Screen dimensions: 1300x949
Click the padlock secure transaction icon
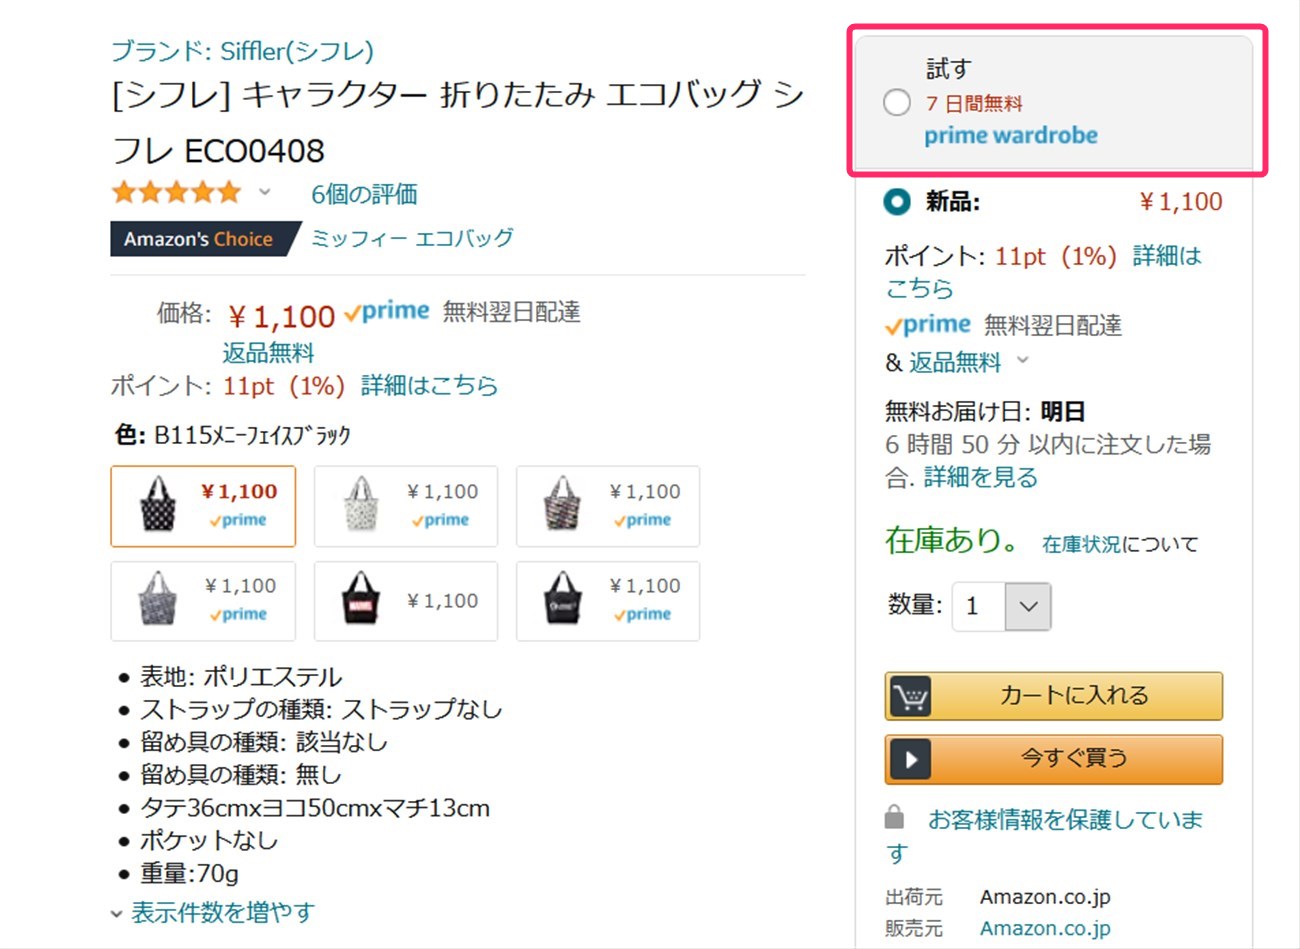click(x=895, y=818)
